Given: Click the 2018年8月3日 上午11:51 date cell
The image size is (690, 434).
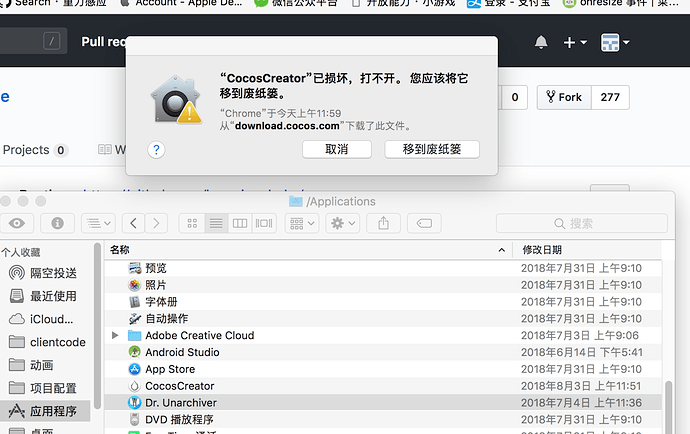Looking at the screenshot, I should (x=581, y=386).
